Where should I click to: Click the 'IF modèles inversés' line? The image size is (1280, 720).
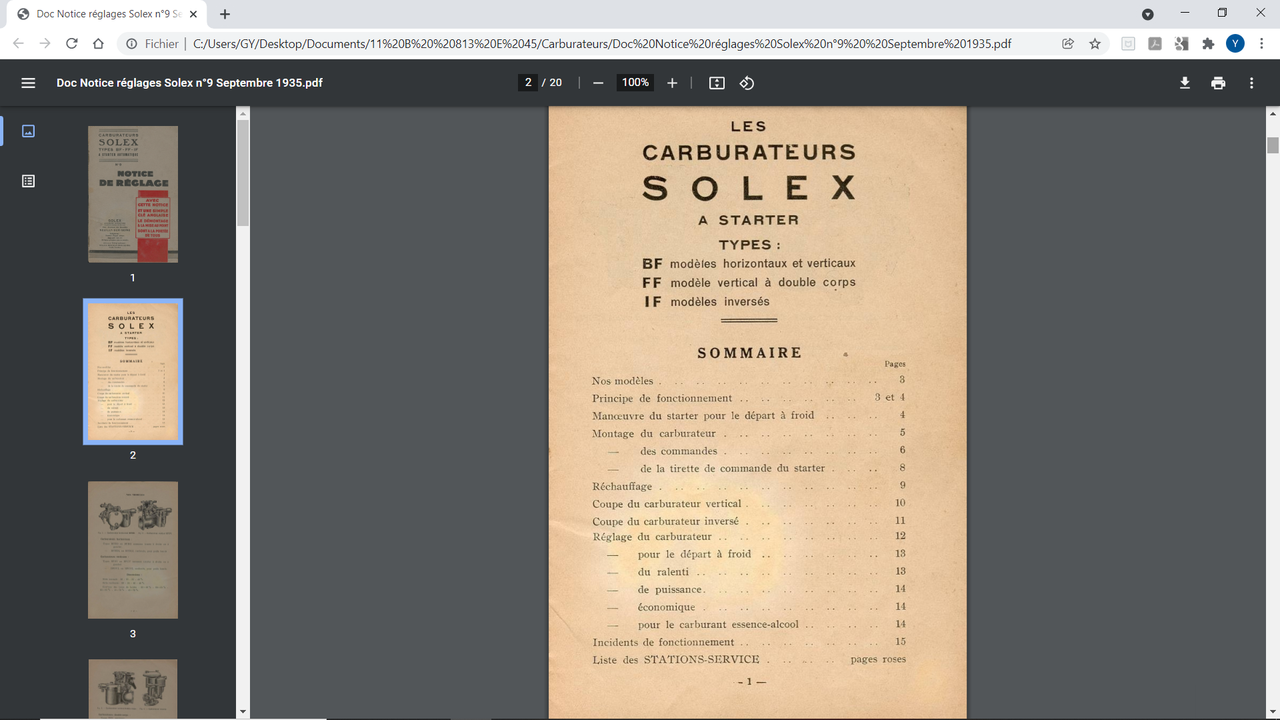[x=706, y=302]
